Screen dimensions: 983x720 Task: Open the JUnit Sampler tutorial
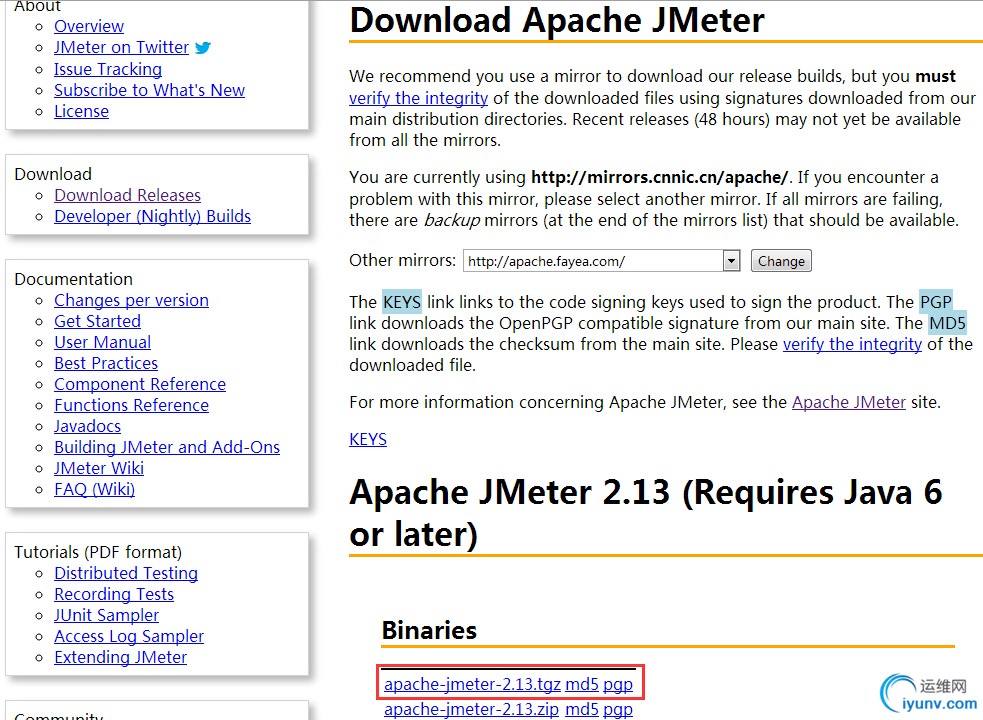point(107,615)
